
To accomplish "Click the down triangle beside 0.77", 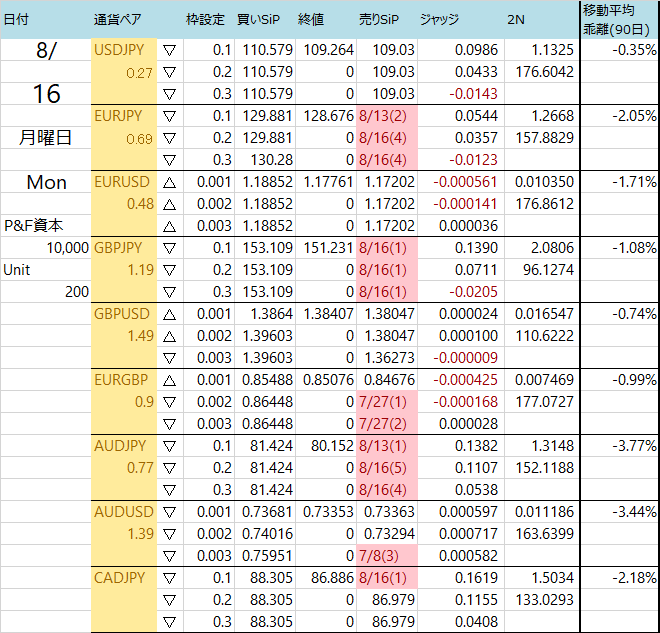I will coord(169,468).
